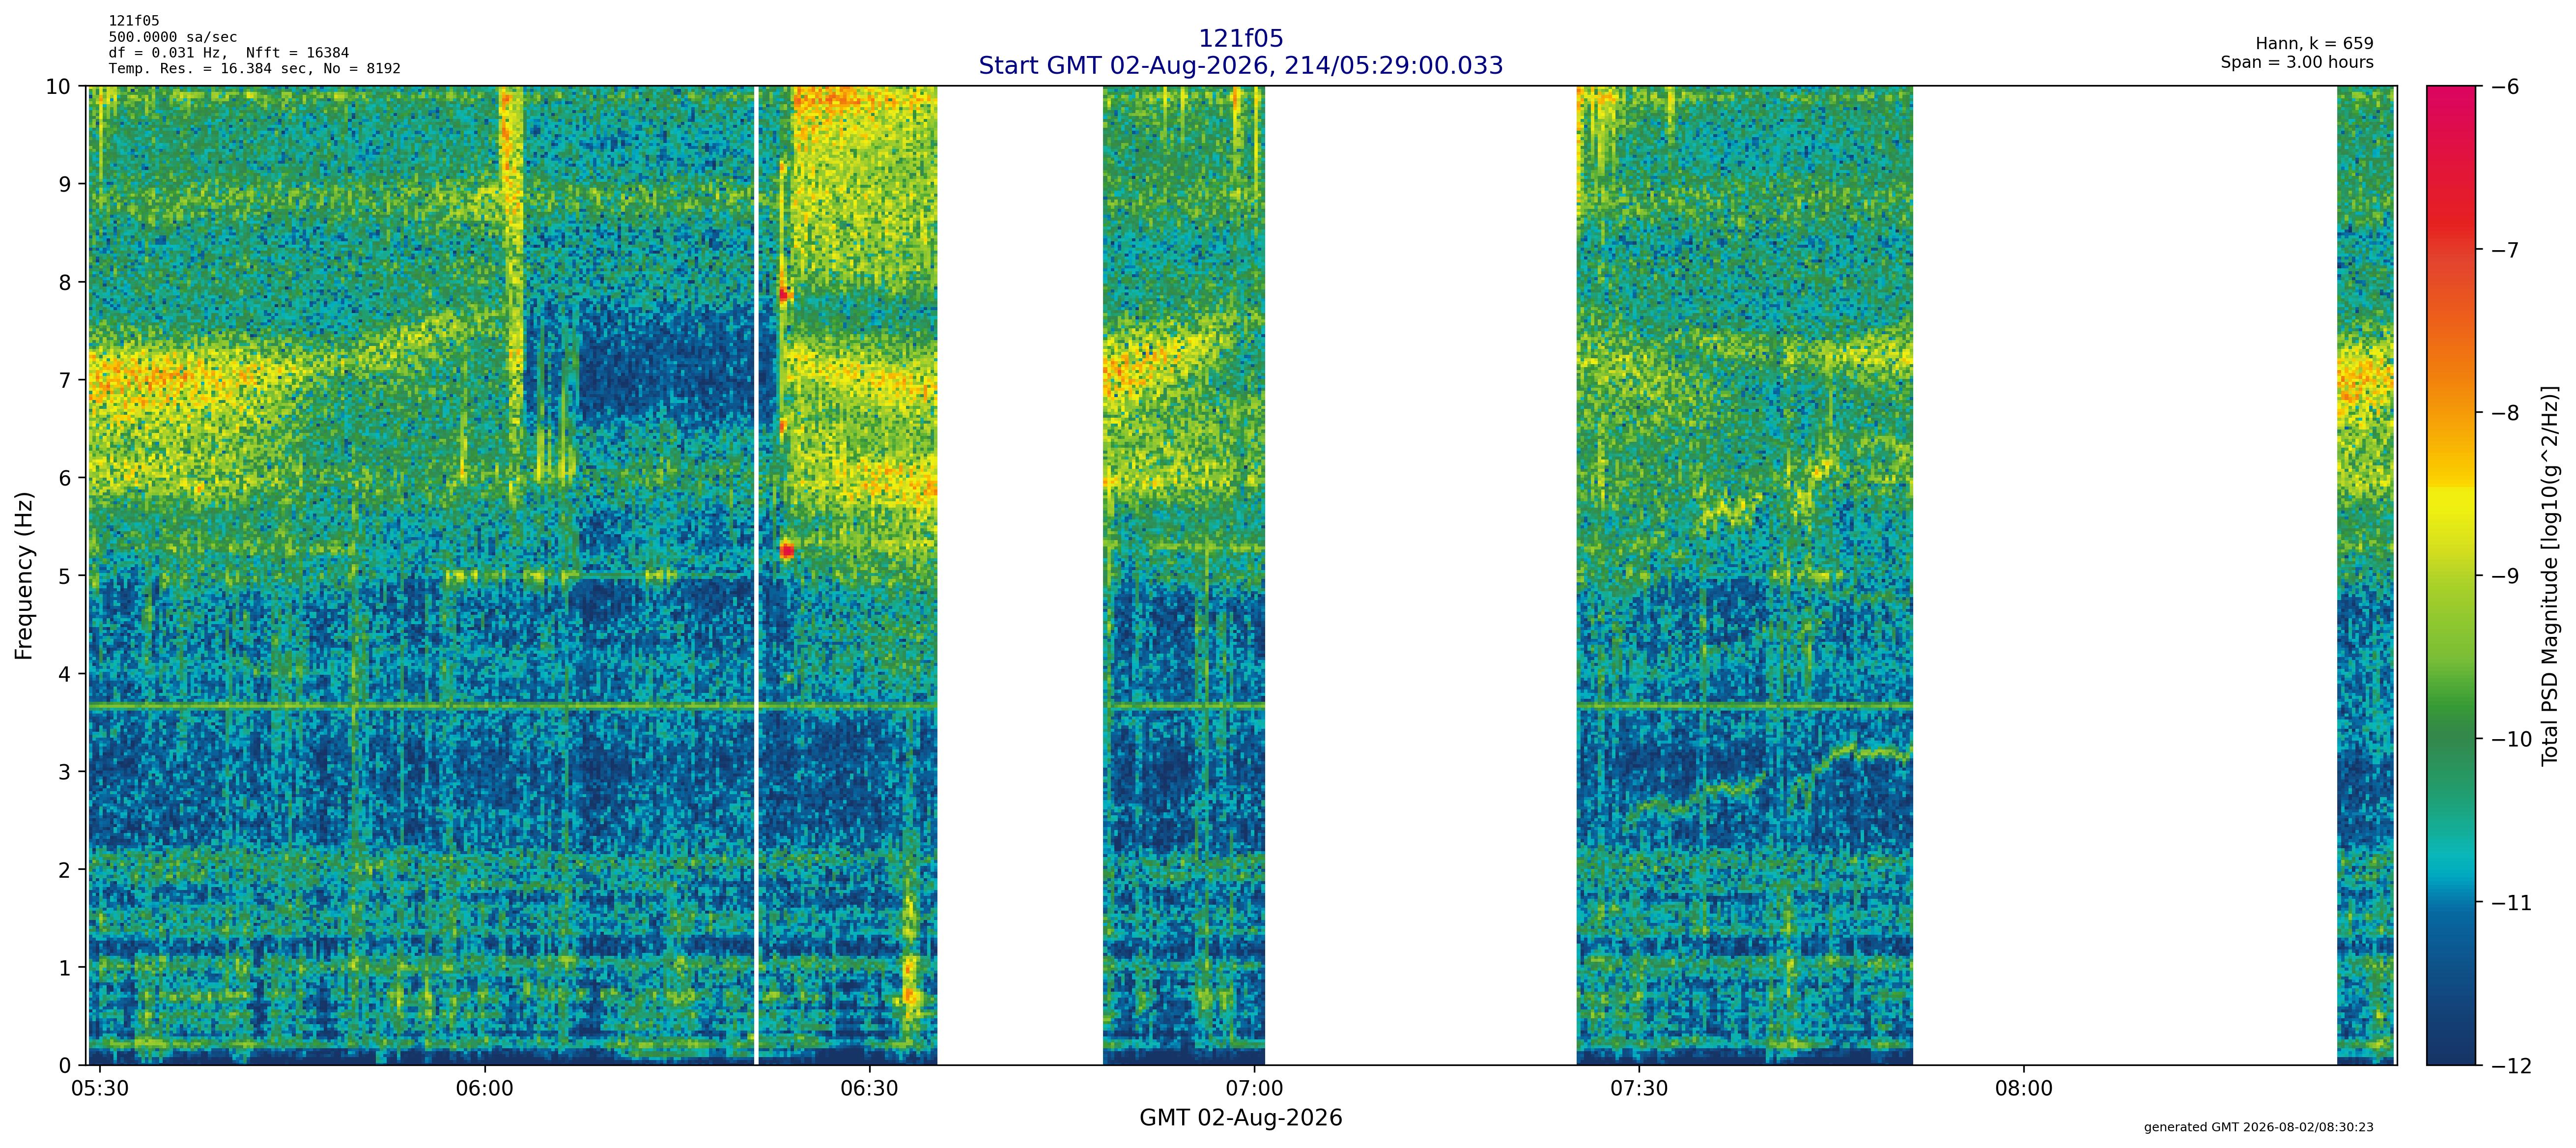The width and height of the screenshot is (2576, 1148).
Task: Select the 'Span = 3.00 hours' annotation
Action: [x=2297, y=62]
